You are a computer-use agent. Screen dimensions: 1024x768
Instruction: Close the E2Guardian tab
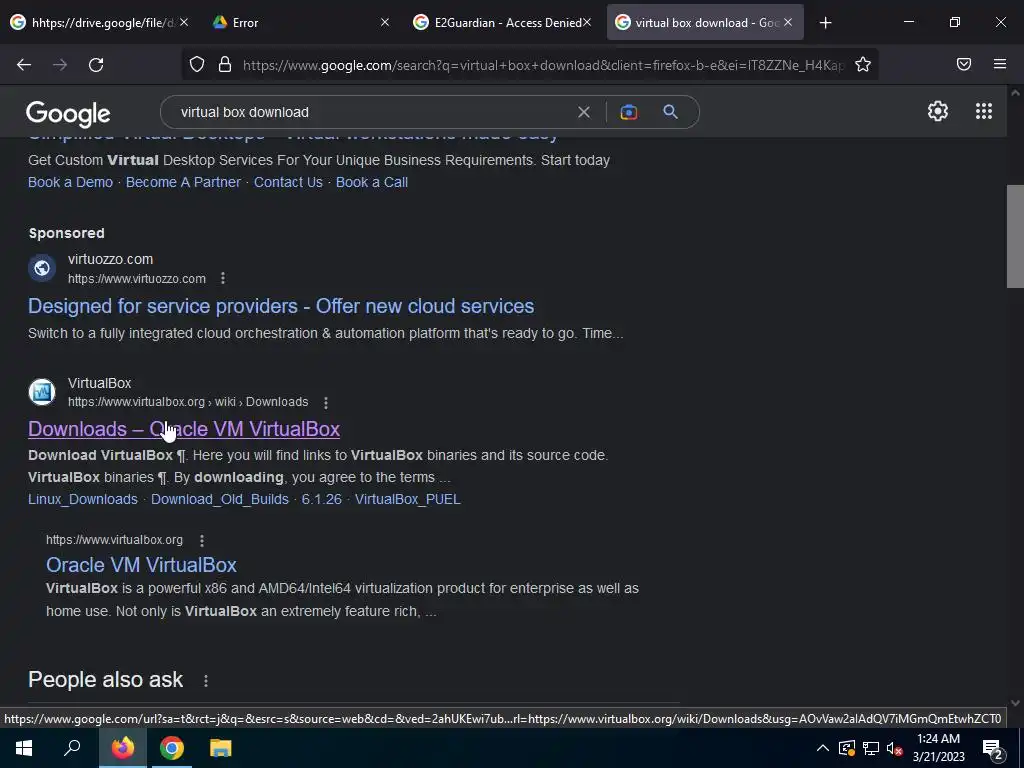point(586,22)
